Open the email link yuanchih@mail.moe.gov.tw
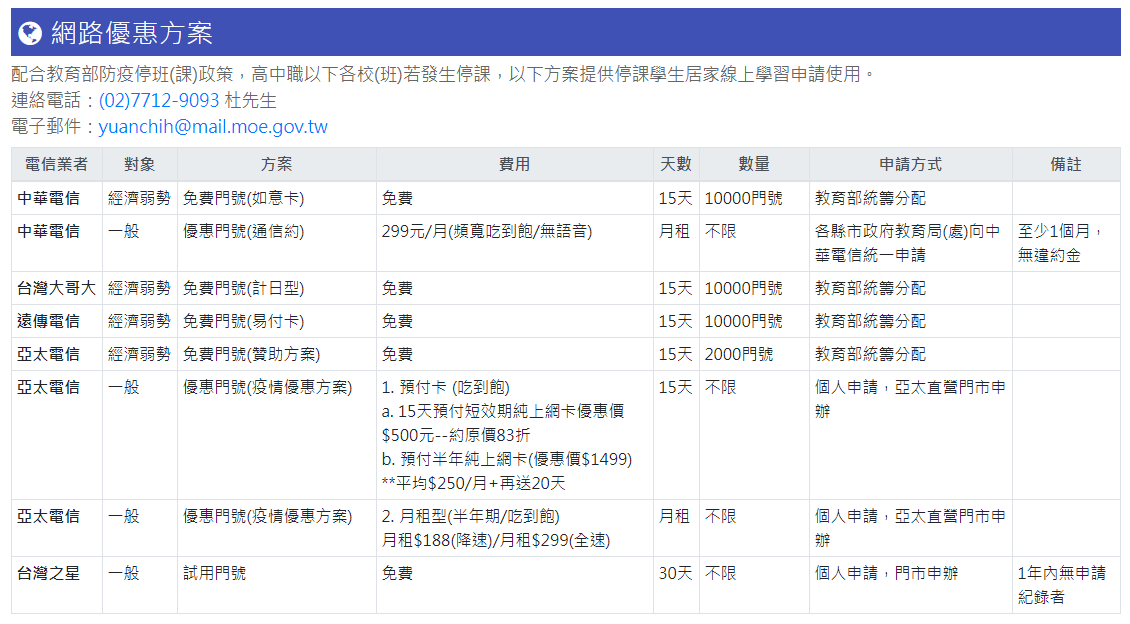1130x624 pixels. pyautogui.click(x=213, y=127)
